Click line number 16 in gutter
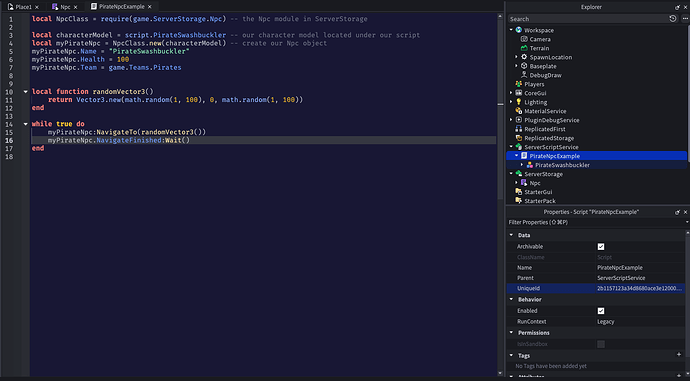The image size is (690, 381). [10, 140]
